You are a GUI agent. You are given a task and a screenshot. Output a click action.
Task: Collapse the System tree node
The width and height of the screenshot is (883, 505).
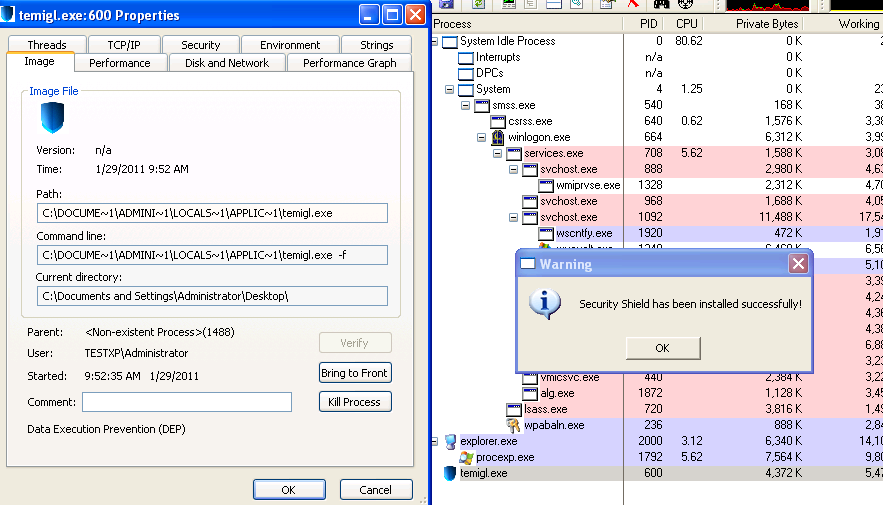pyautogui.click(x=449, y=89)
